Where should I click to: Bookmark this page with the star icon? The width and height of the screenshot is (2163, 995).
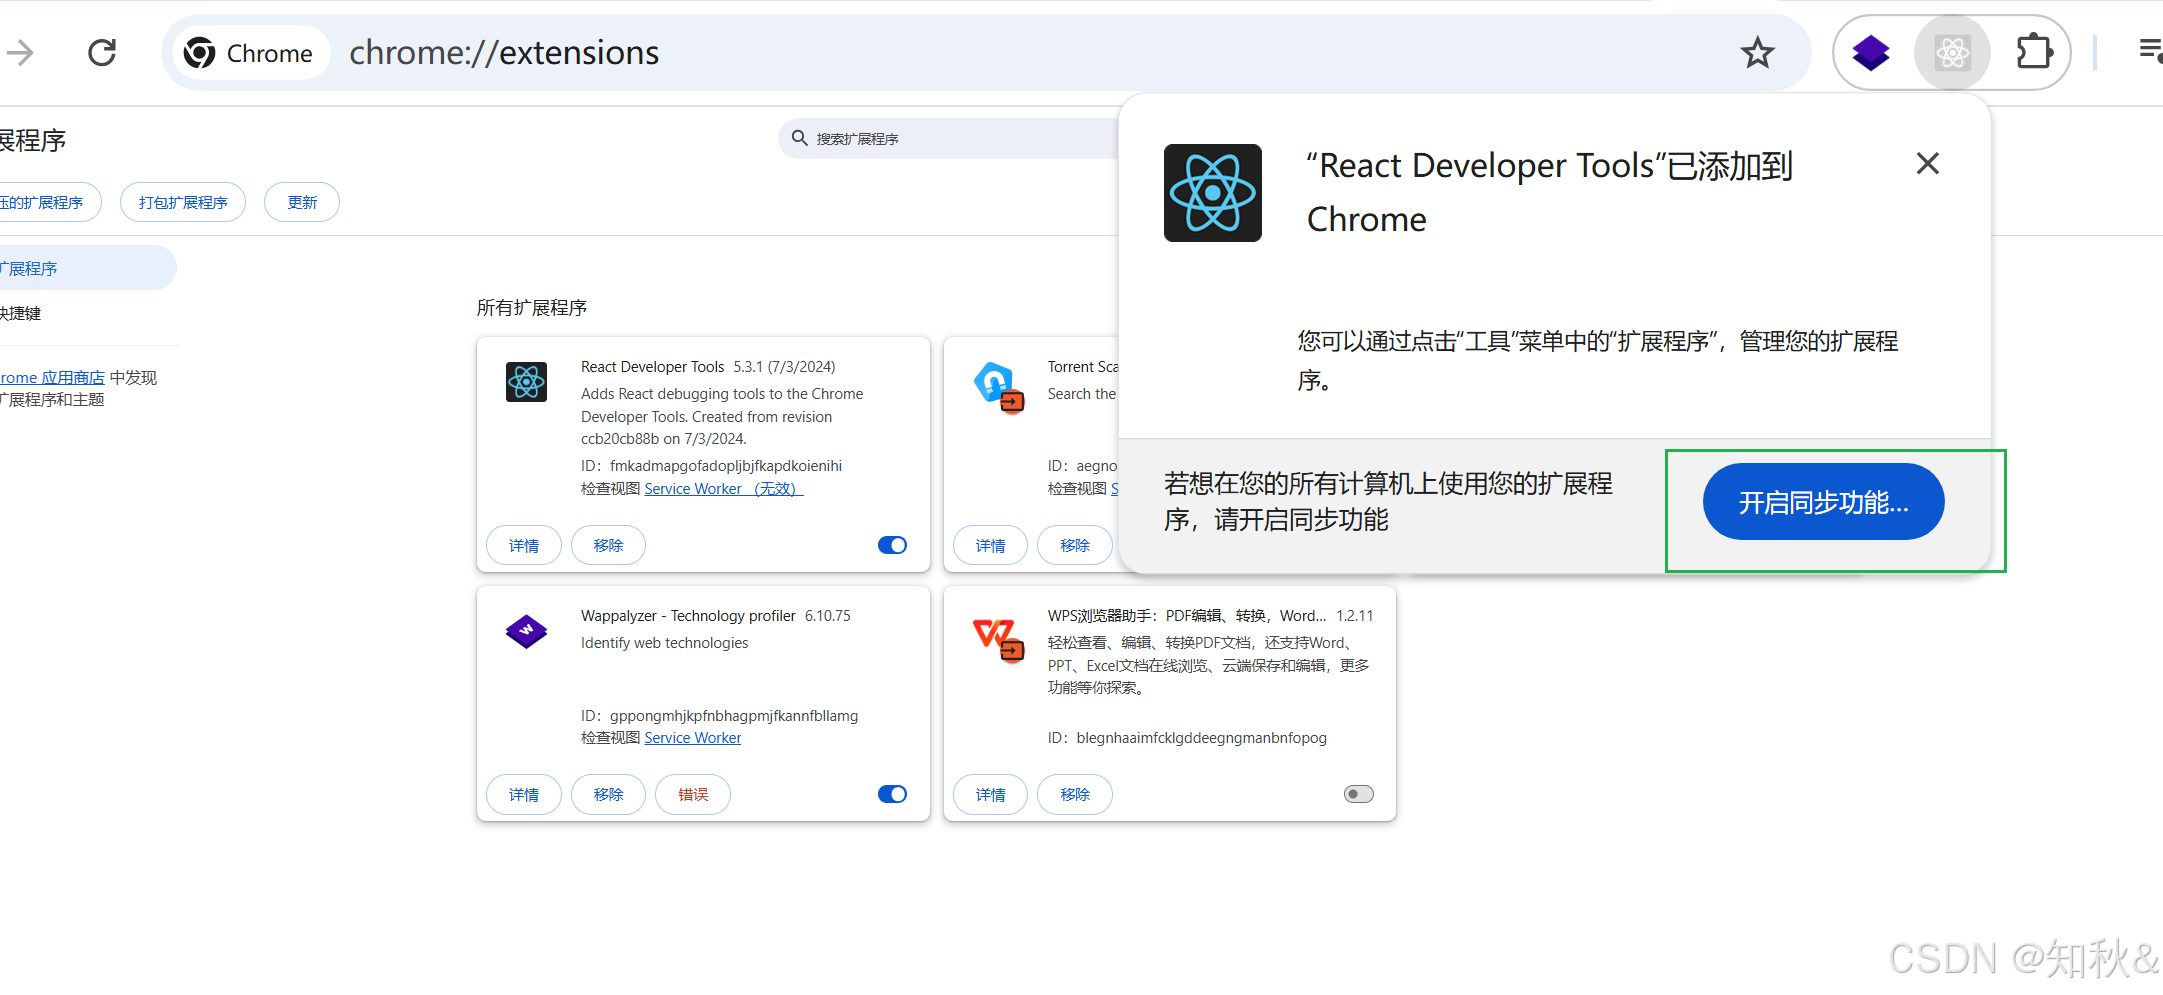point(1757,52)
